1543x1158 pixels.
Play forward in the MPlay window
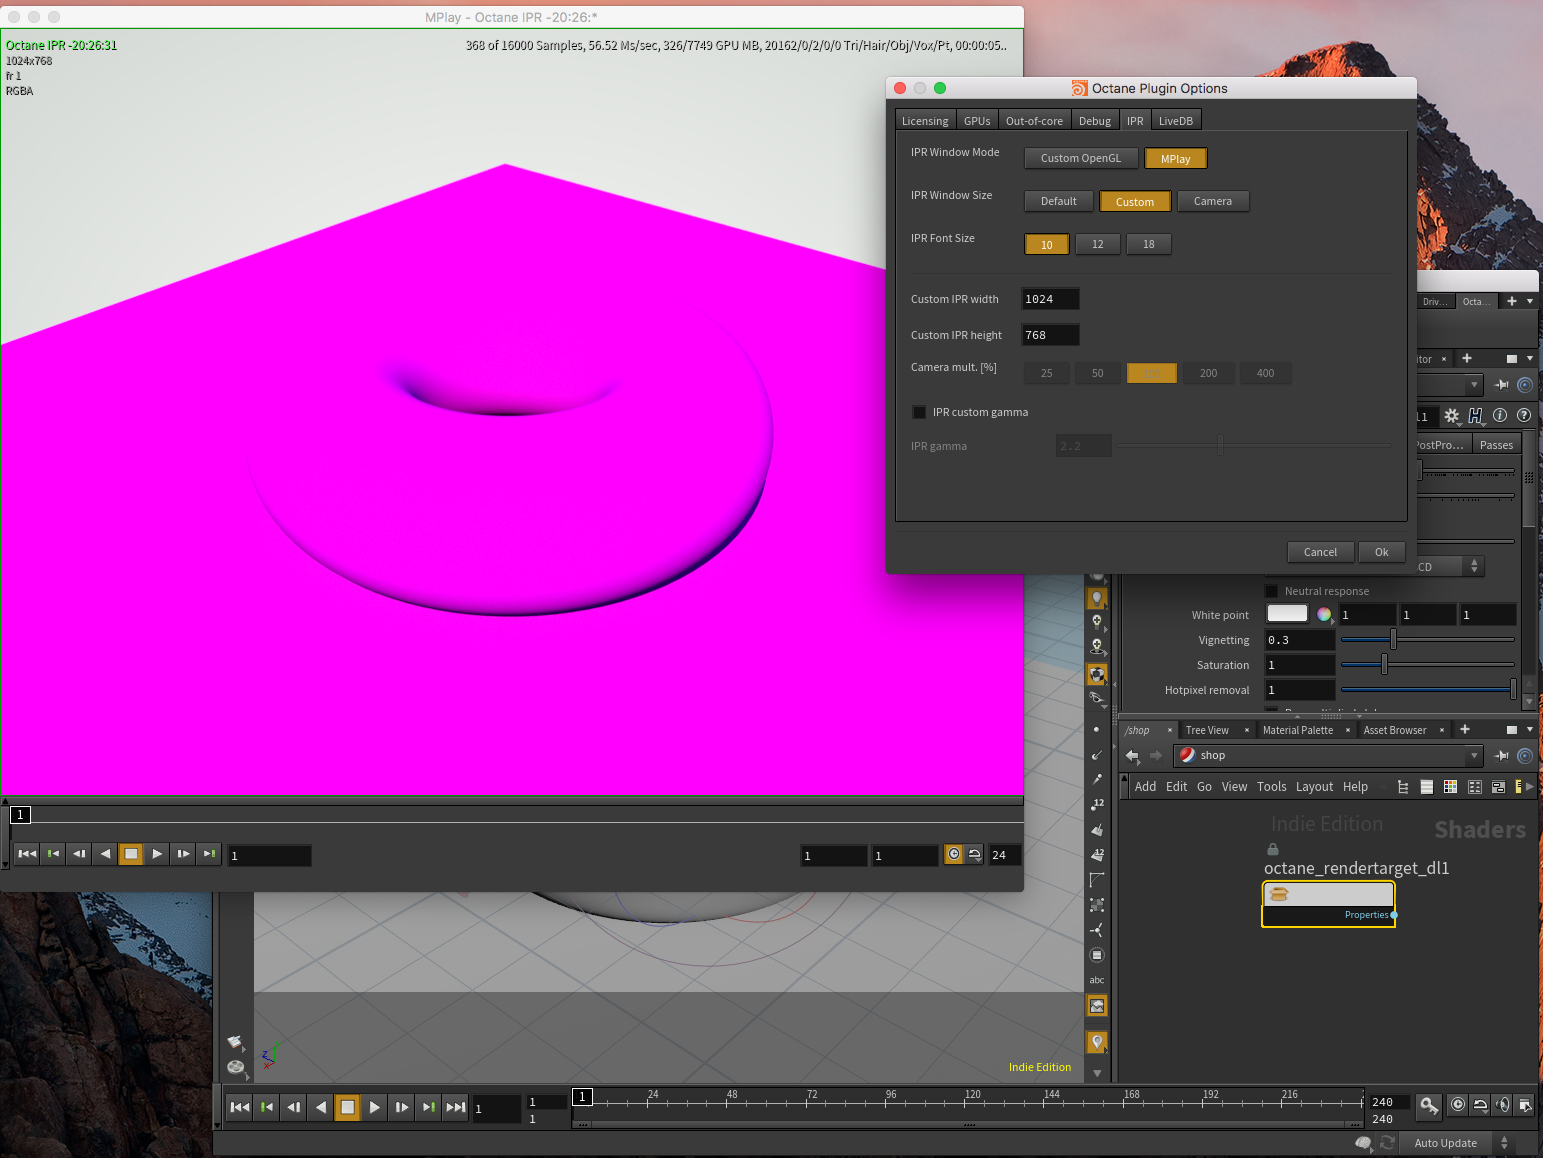click(157, 854)
